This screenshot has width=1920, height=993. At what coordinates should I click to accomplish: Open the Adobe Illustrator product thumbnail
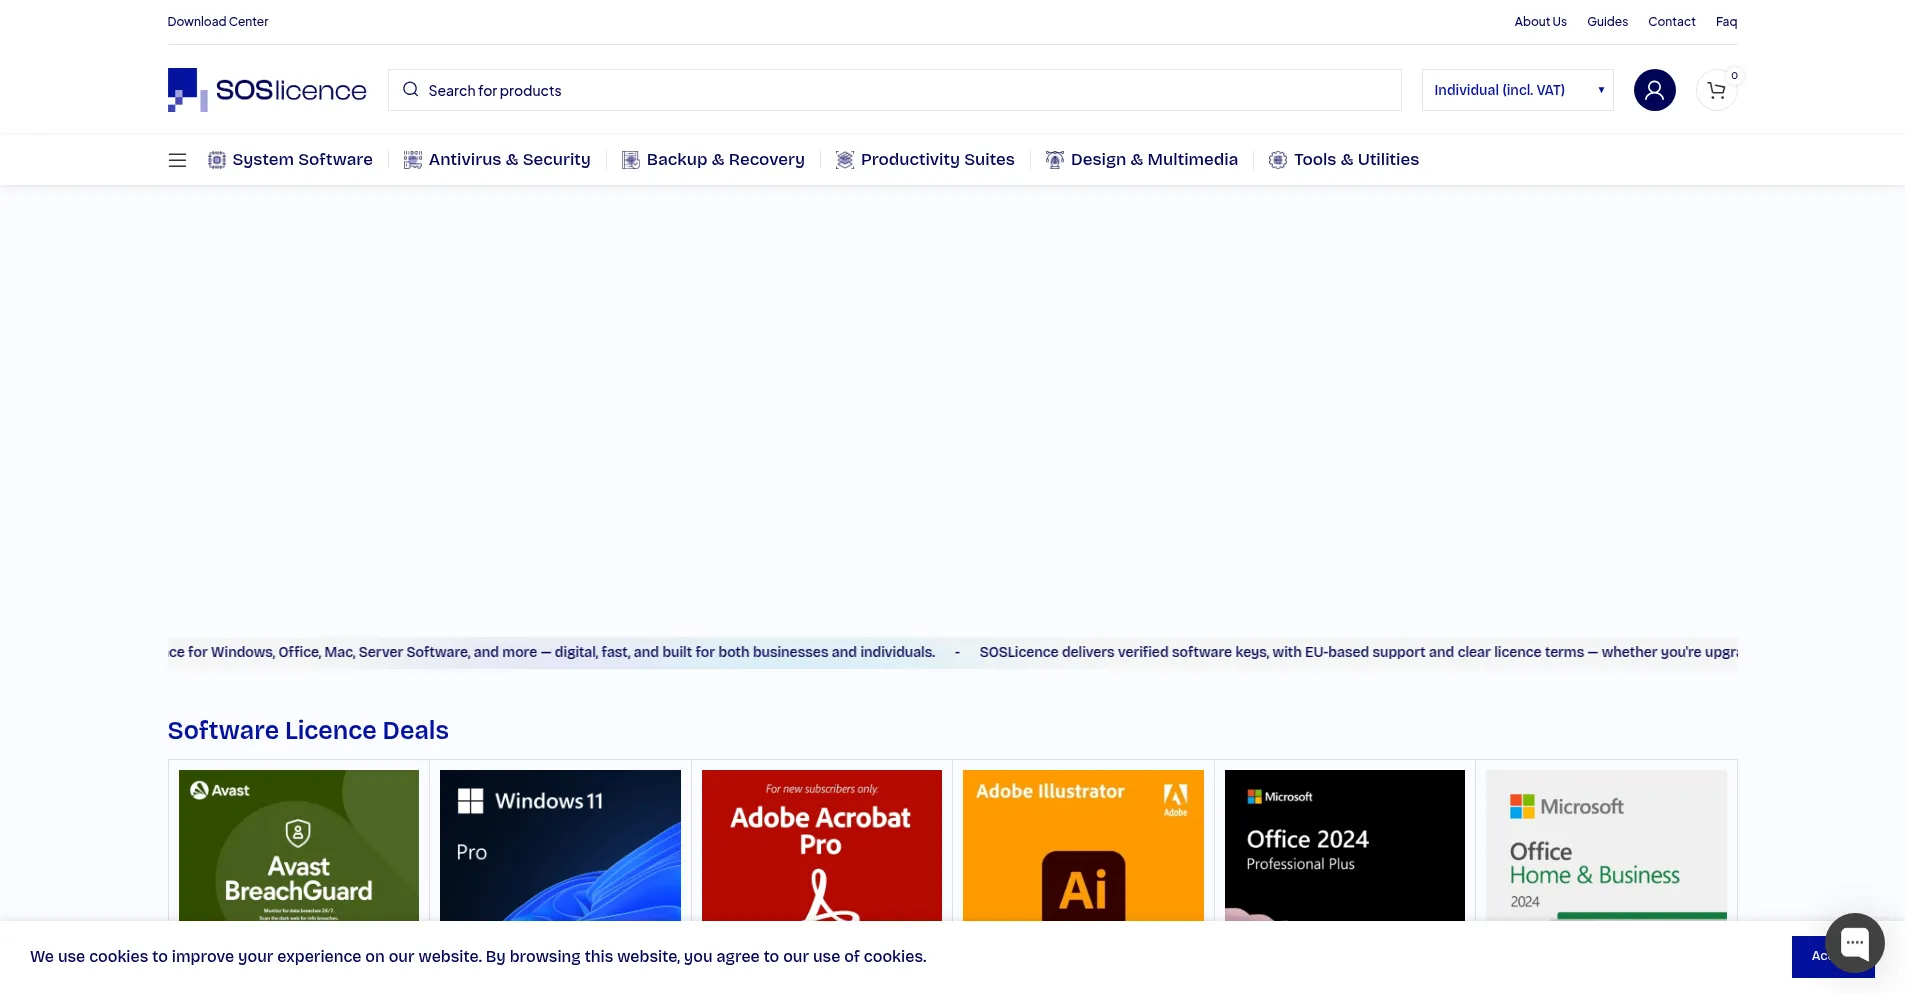[x=1083, y=845]
